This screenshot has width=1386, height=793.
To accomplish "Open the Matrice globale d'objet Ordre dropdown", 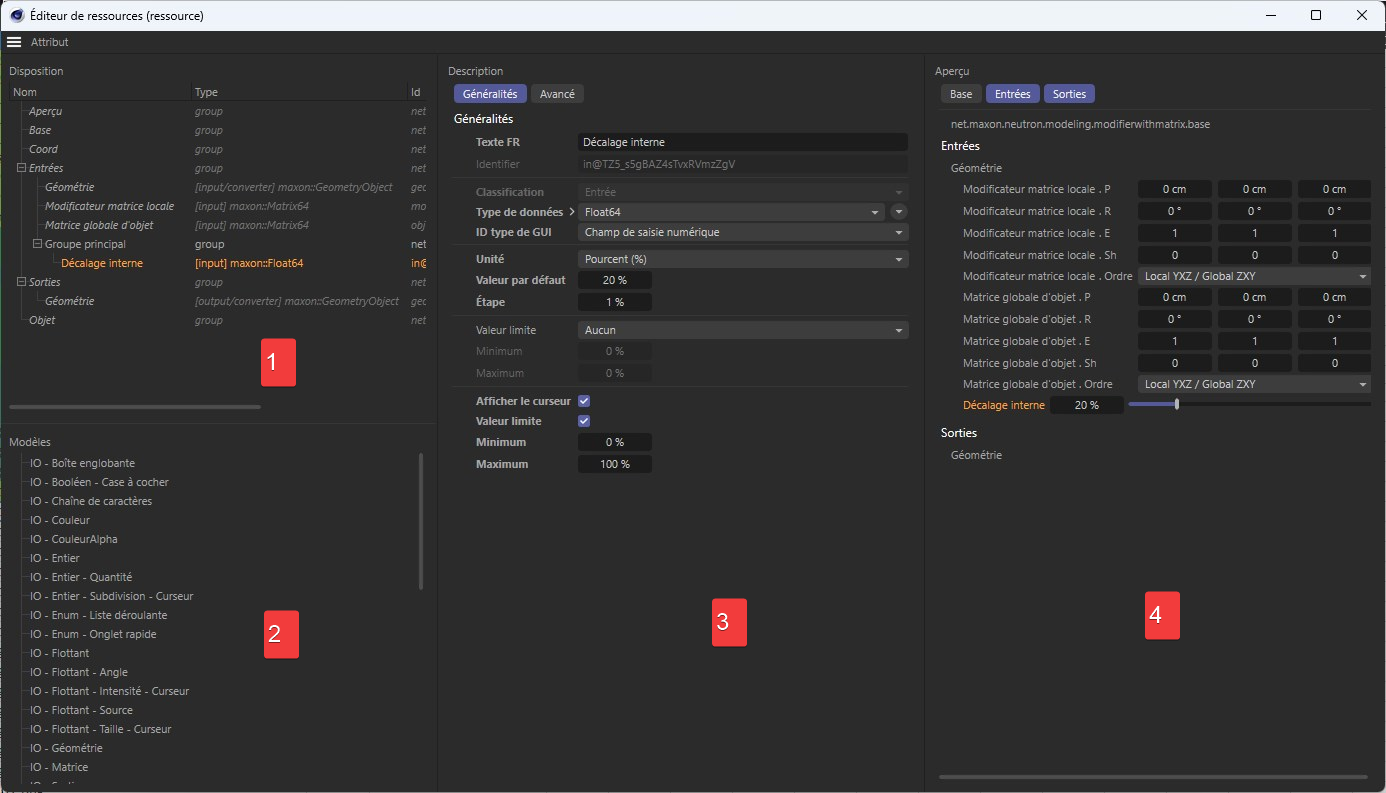I will [1254, 384].
